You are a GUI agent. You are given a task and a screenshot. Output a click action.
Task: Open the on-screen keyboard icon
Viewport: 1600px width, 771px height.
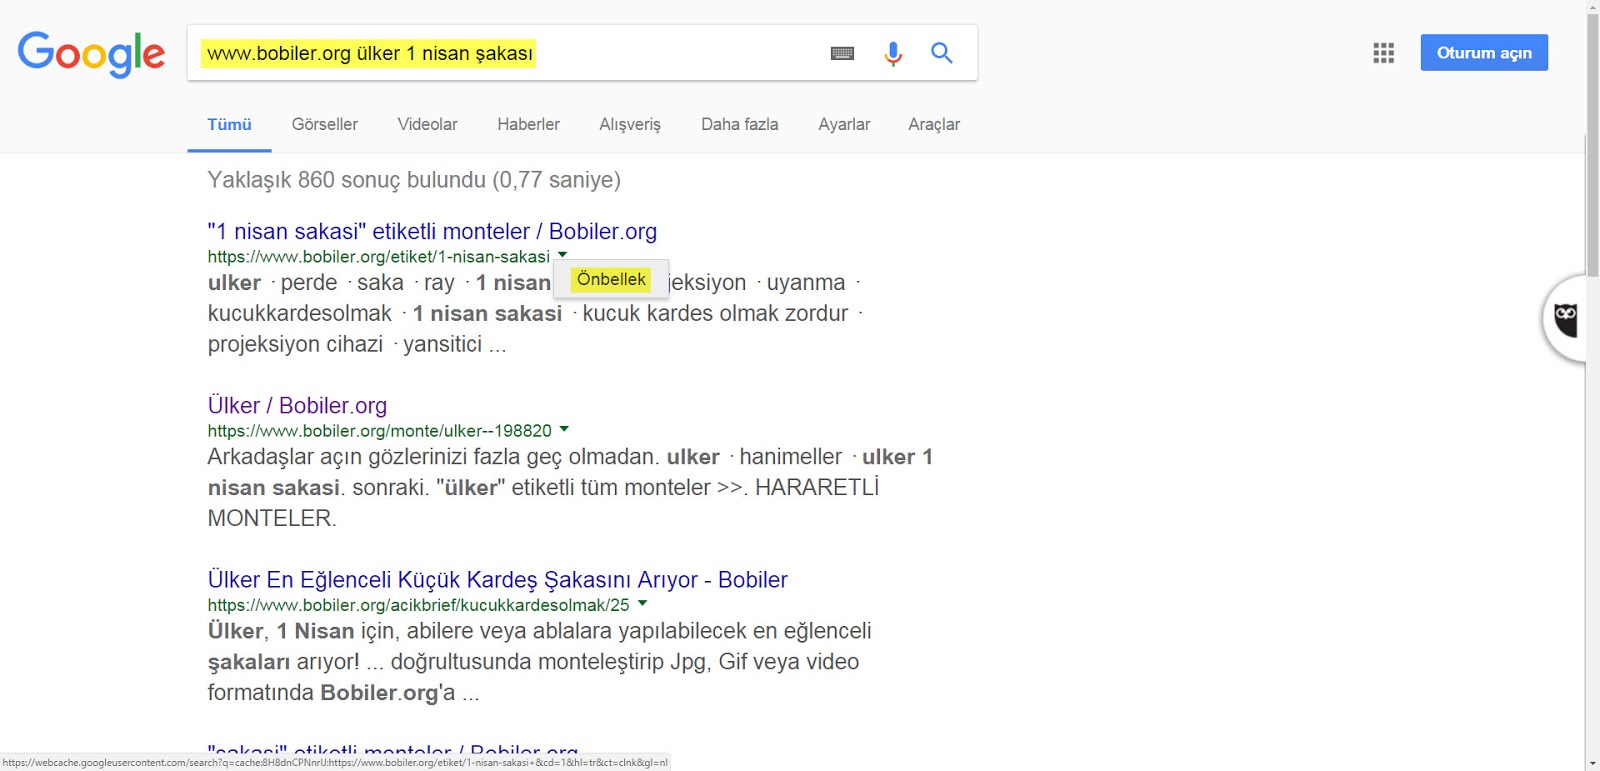tap(842, 53)
